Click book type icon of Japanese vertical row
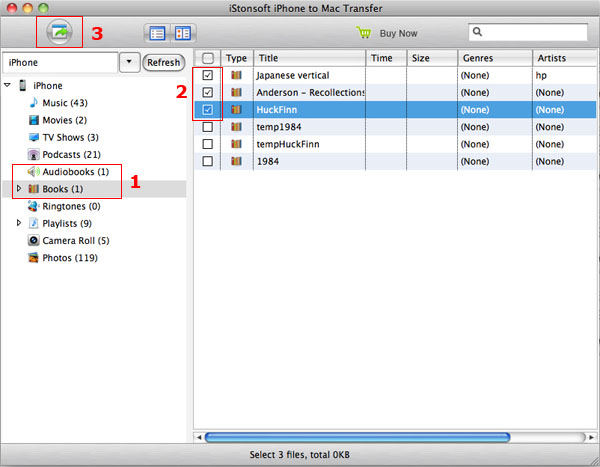The width and height of the screenshot is (600, 467). [x=236, y=75]
